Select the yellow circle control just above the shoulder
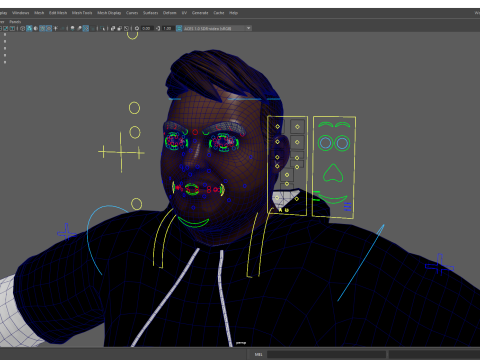Image resolution: width=480 pixels, height=360 pixels. (136, 204)
